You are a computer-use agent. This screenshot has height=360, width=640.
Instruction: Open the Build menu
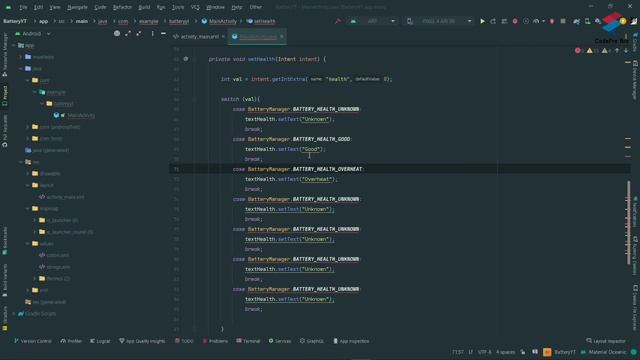pos(144,7)
